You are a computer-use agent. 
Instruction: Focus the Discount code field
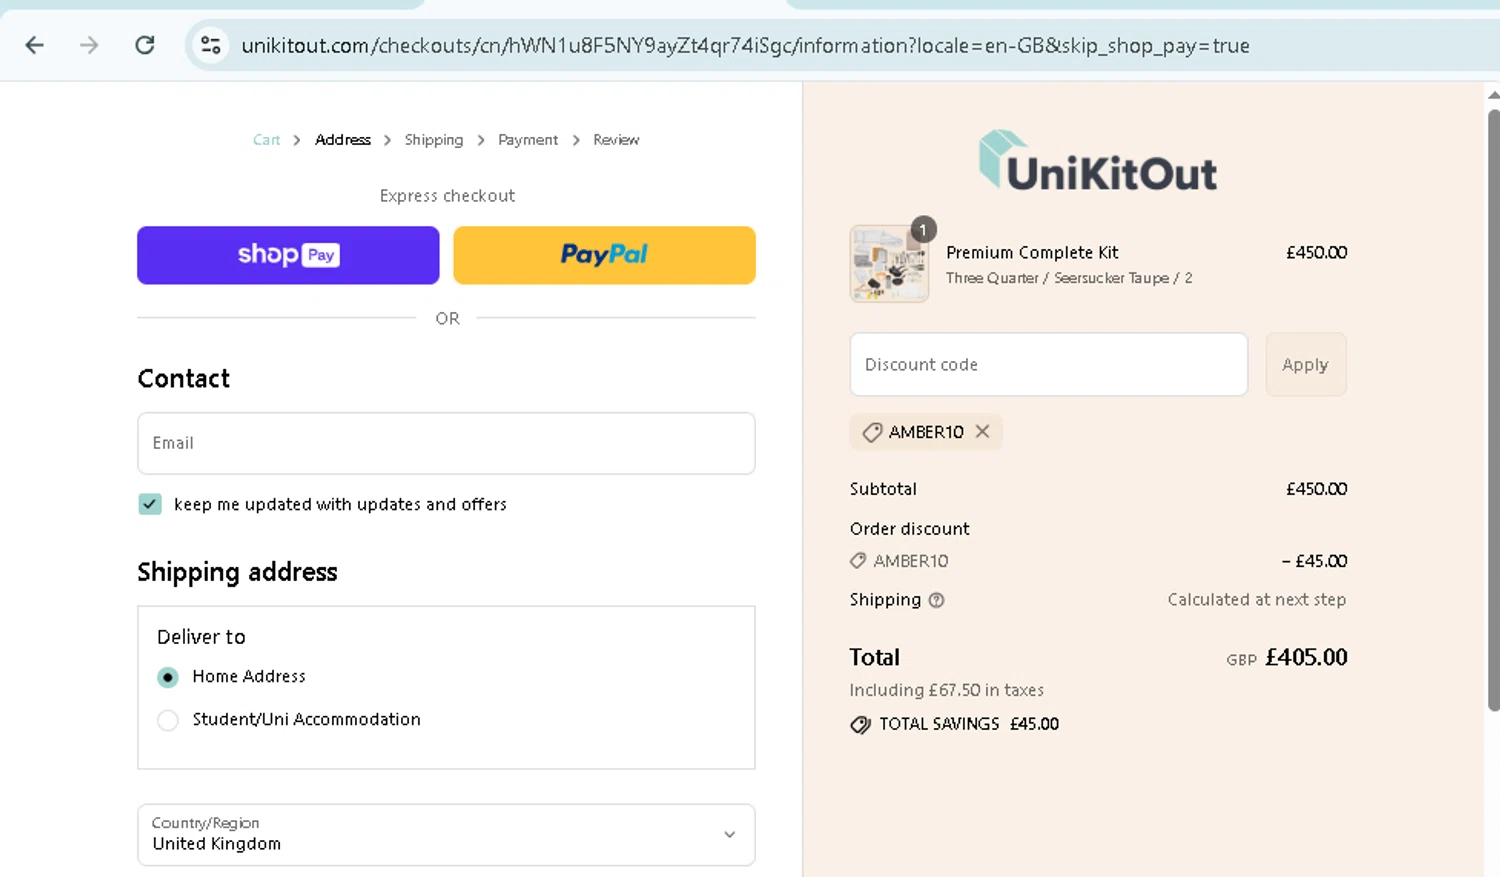tap(1049, 364)
